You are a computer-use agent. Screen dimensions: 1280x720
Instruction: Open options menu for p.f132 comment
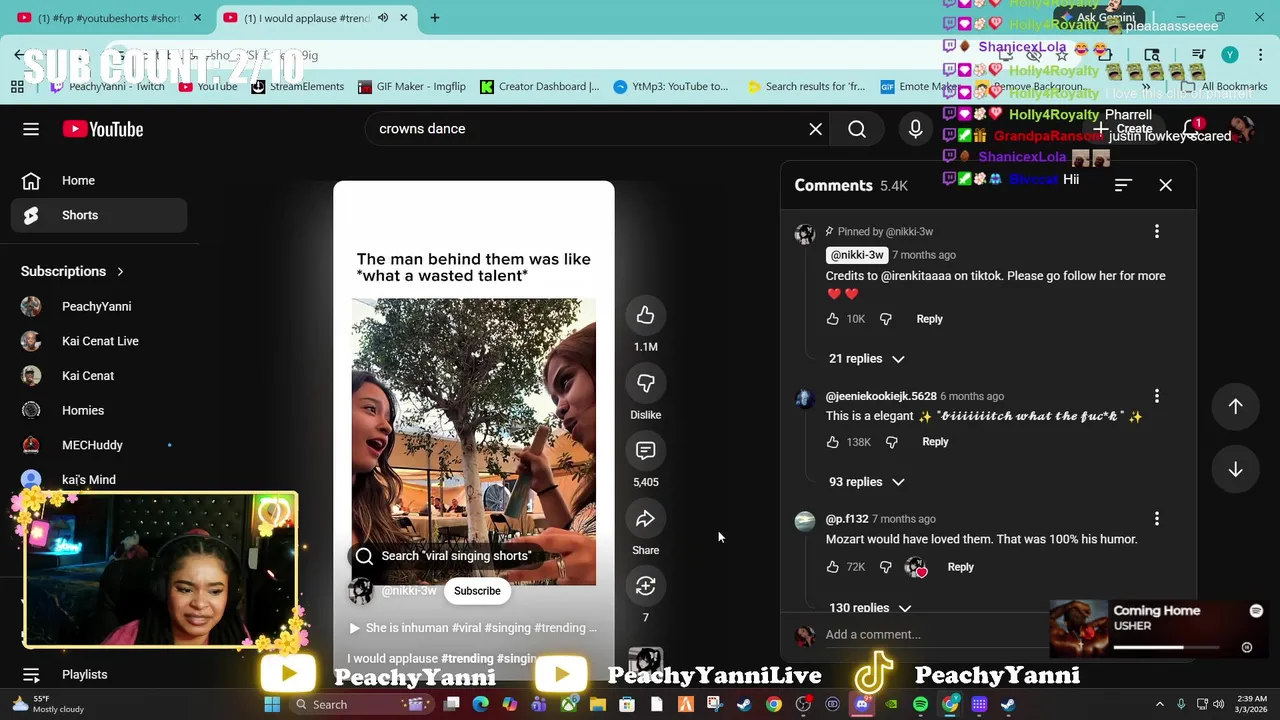pos(1157,519)
